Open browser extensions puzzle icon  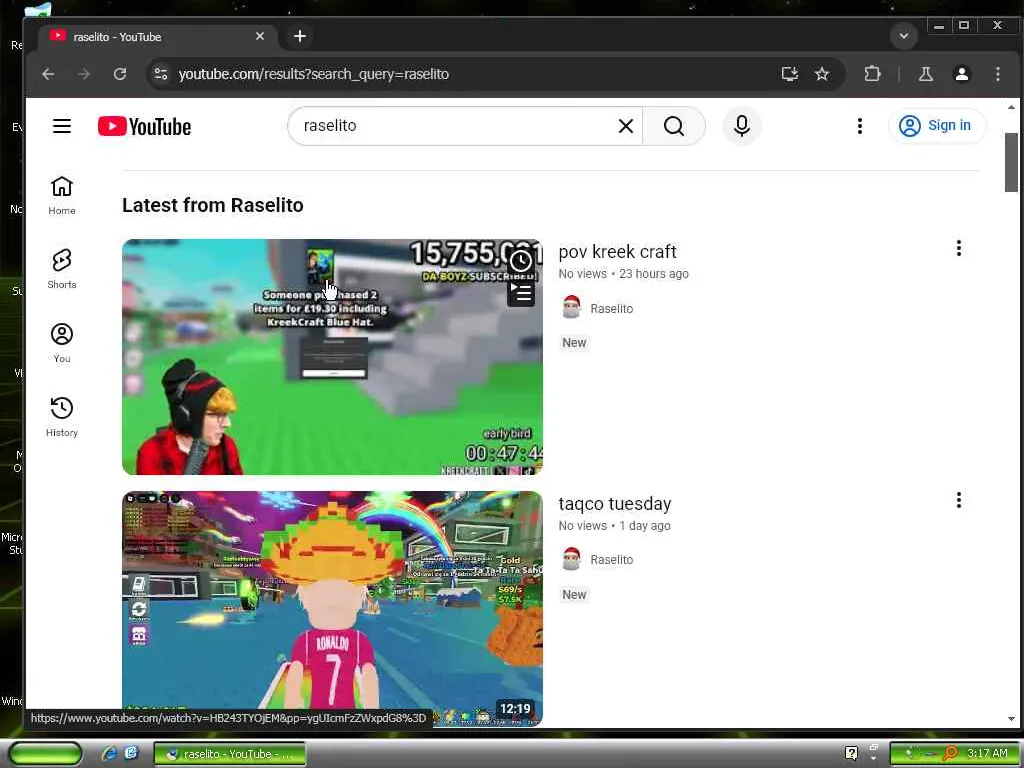872,74
